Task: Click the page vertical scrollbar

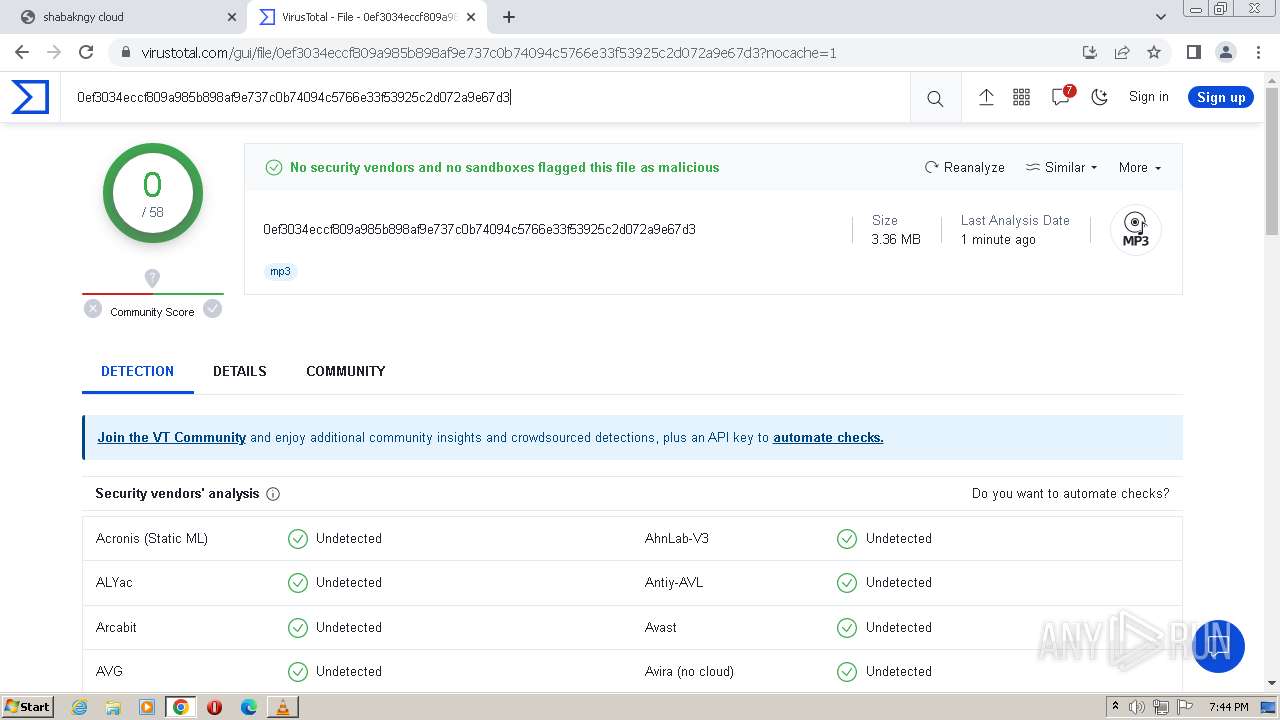Action: point(1272,160)
